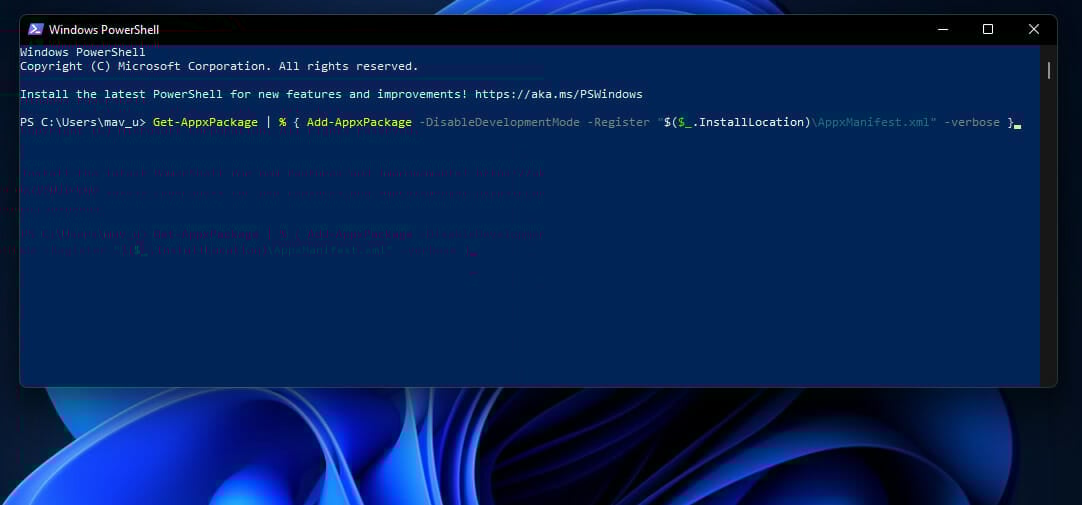Click the blinking cursor at command end

1018,126
